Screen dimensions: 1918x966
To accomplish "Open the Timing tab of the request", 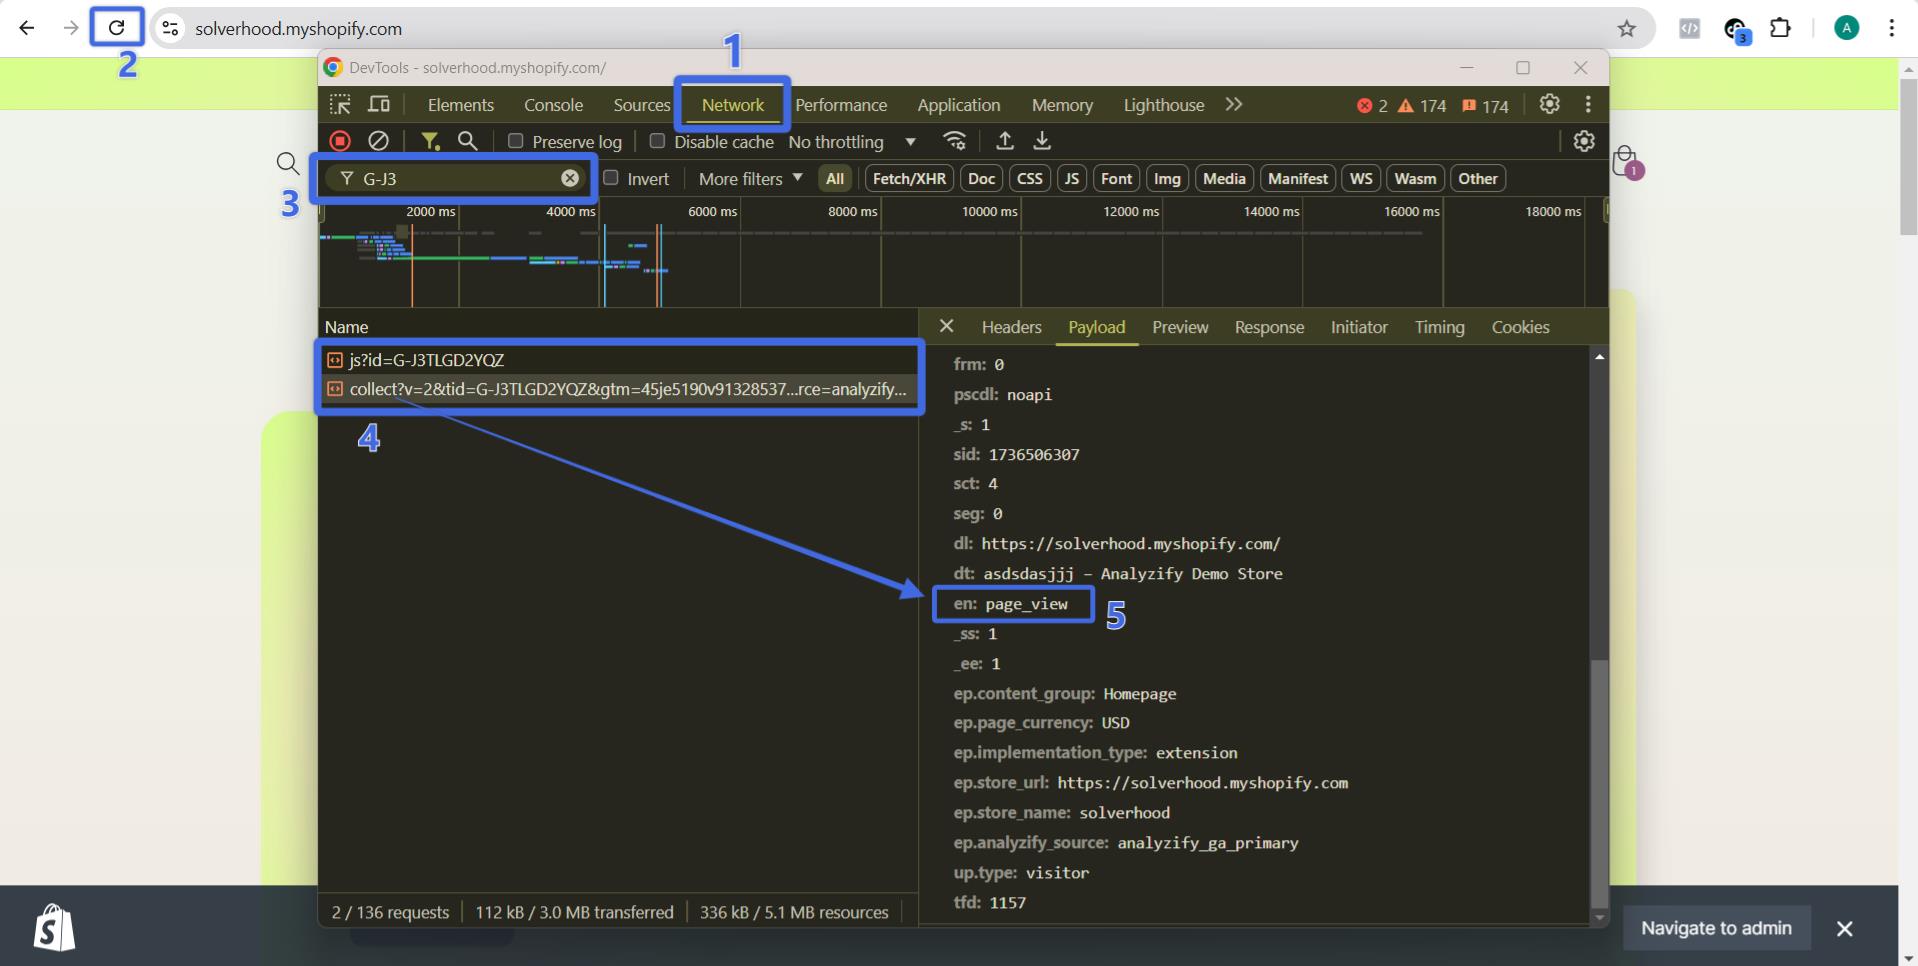I will click(1439, 327).
